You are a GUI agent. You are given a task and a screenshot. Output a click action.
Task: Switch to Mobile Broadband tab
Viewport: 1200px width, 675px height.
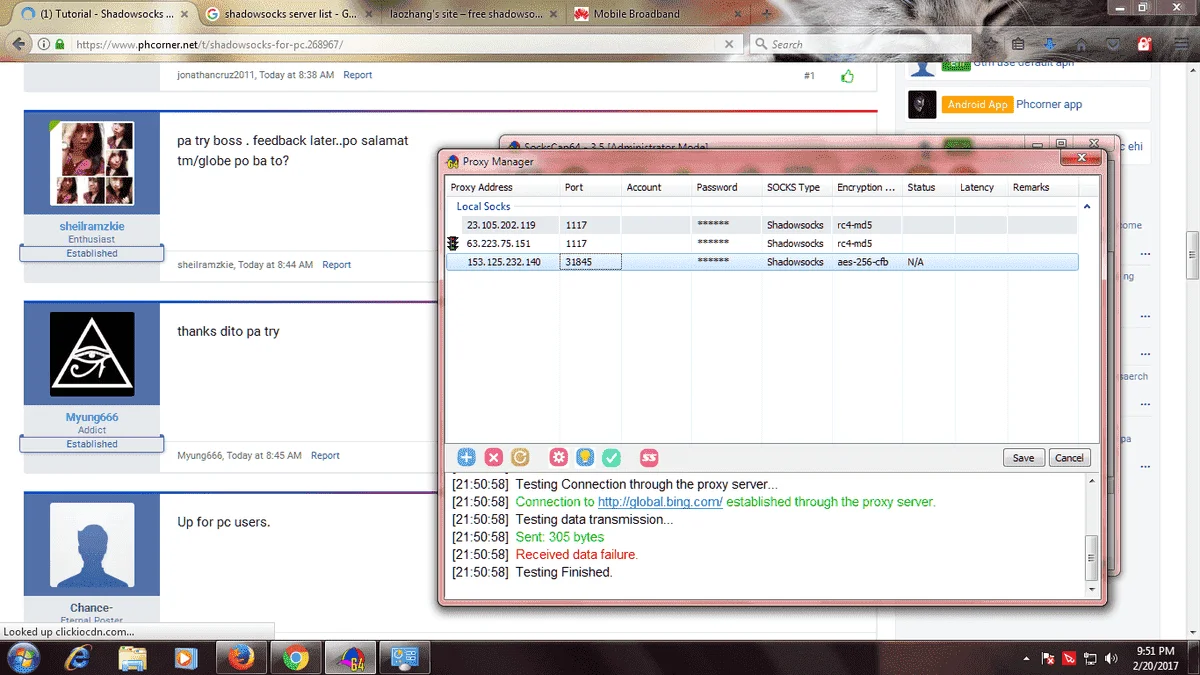coord(655,14)
